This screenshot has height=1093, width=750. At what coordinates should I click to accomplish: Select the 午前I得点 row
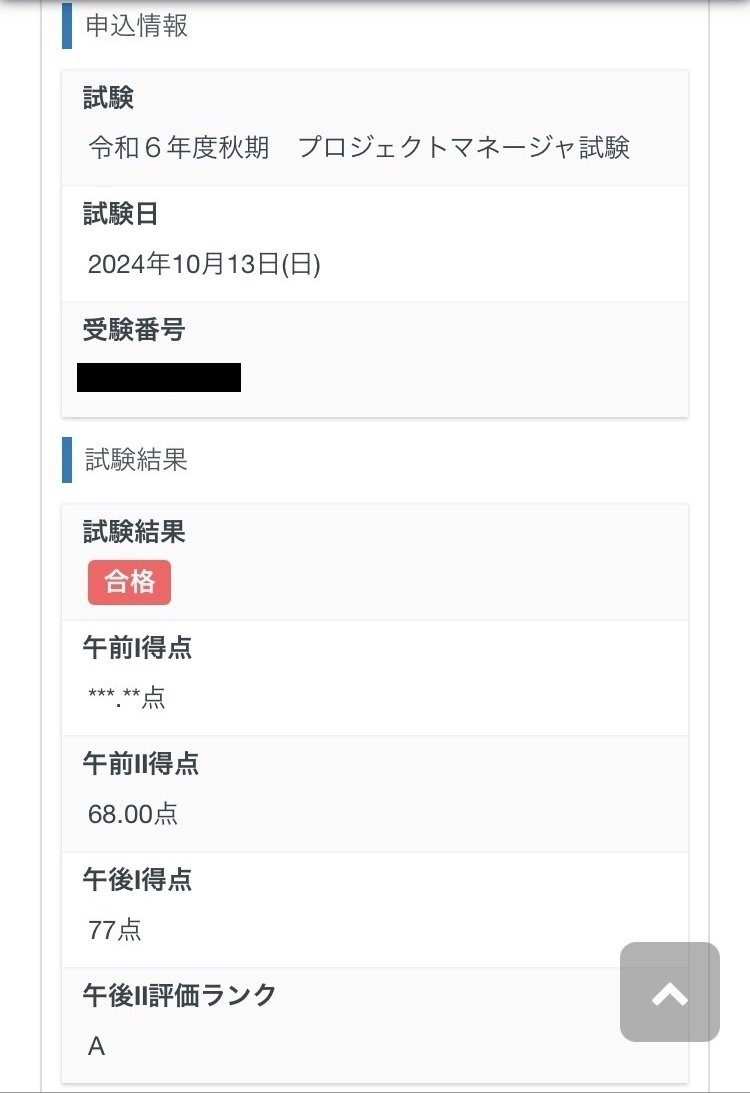tap(137, 648)
